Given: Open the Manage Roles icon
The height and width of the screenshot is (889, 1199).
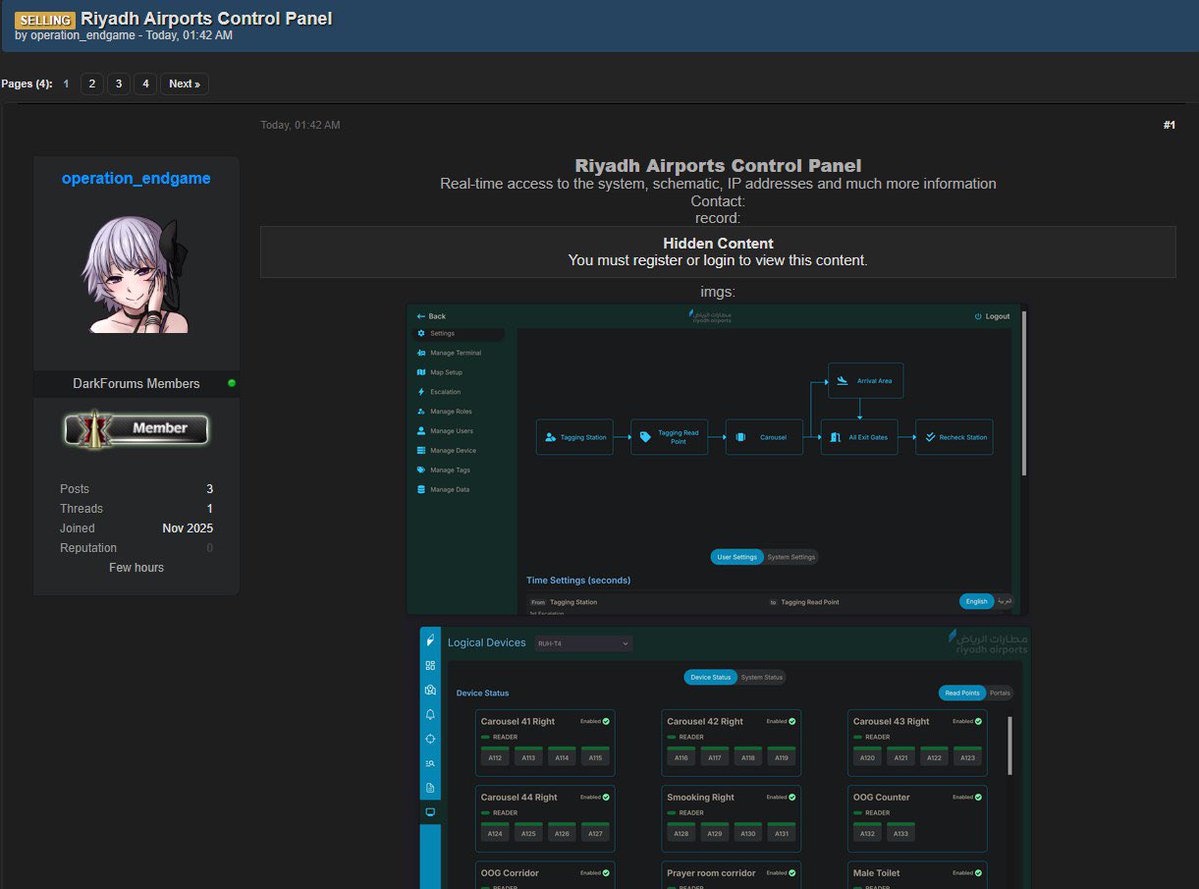Looking at the screenshot, I should pos(421,411).
